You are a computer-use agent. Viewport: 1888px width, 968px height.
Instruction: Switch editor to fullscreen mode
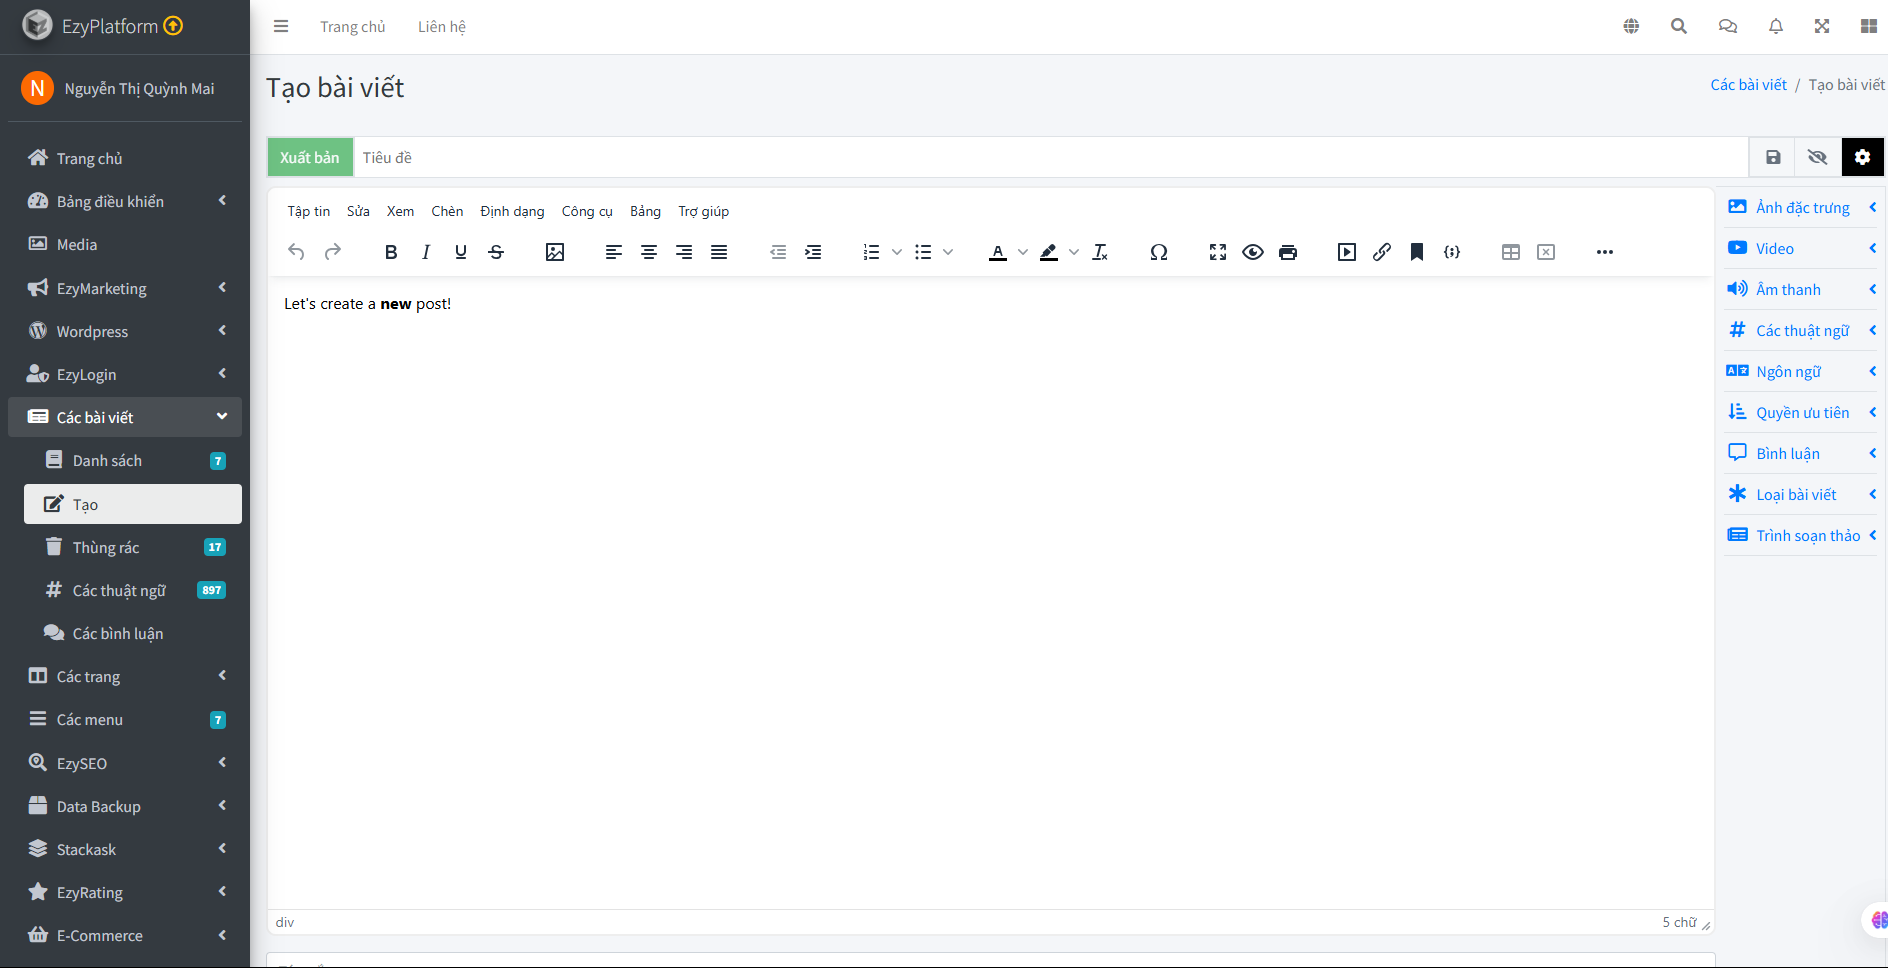1218,252
